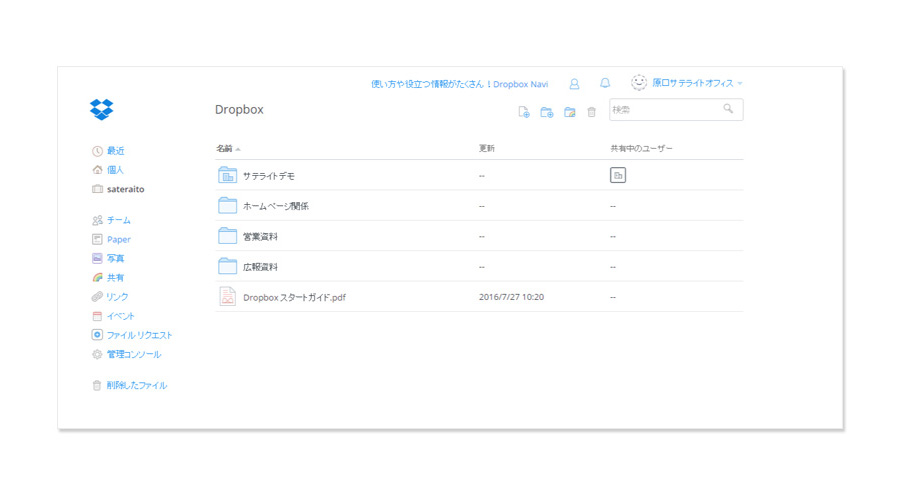Open the サテライトデモ folder name
This screenshot has height=500, width=900.
coord(269,176)
